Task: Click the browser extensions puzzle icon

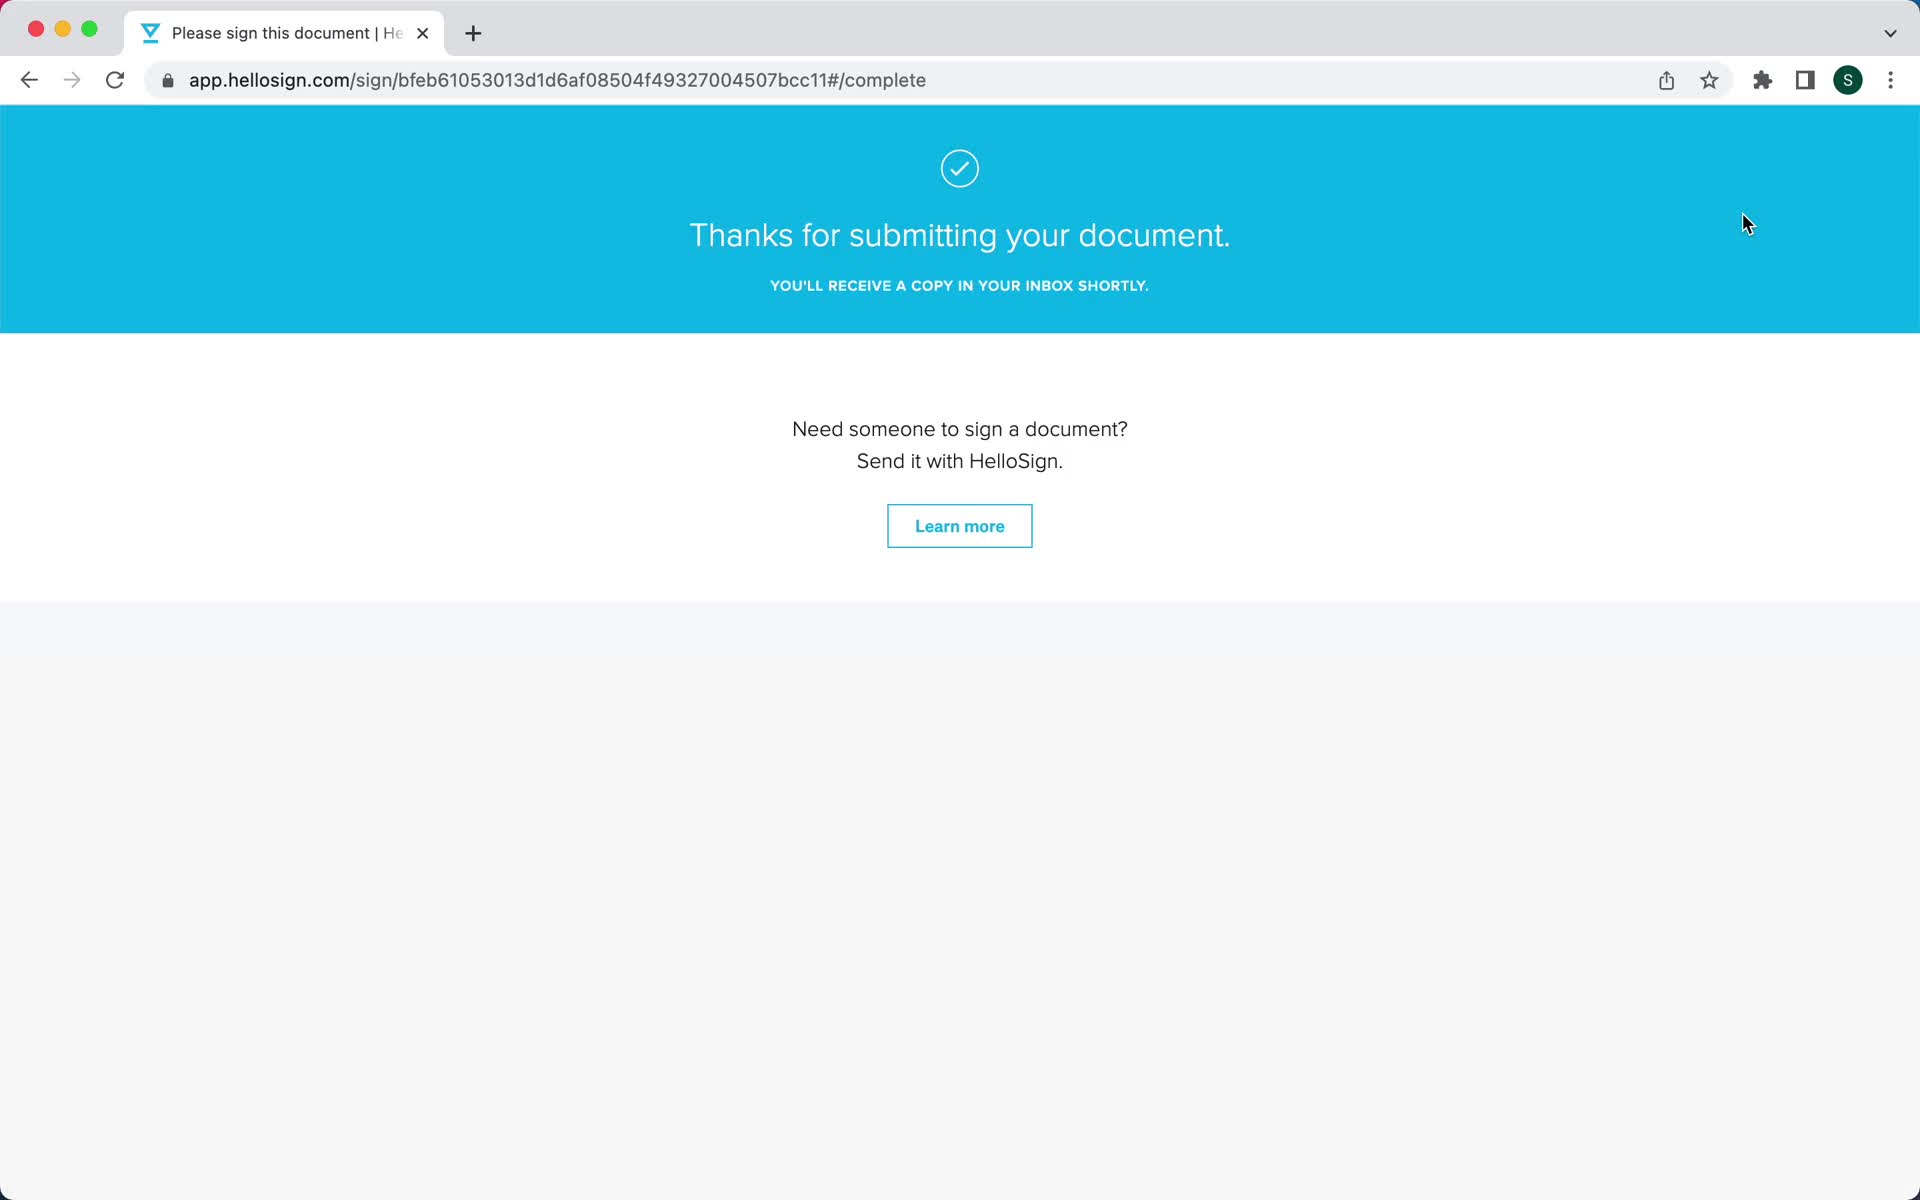Action: click(1762, 80)
